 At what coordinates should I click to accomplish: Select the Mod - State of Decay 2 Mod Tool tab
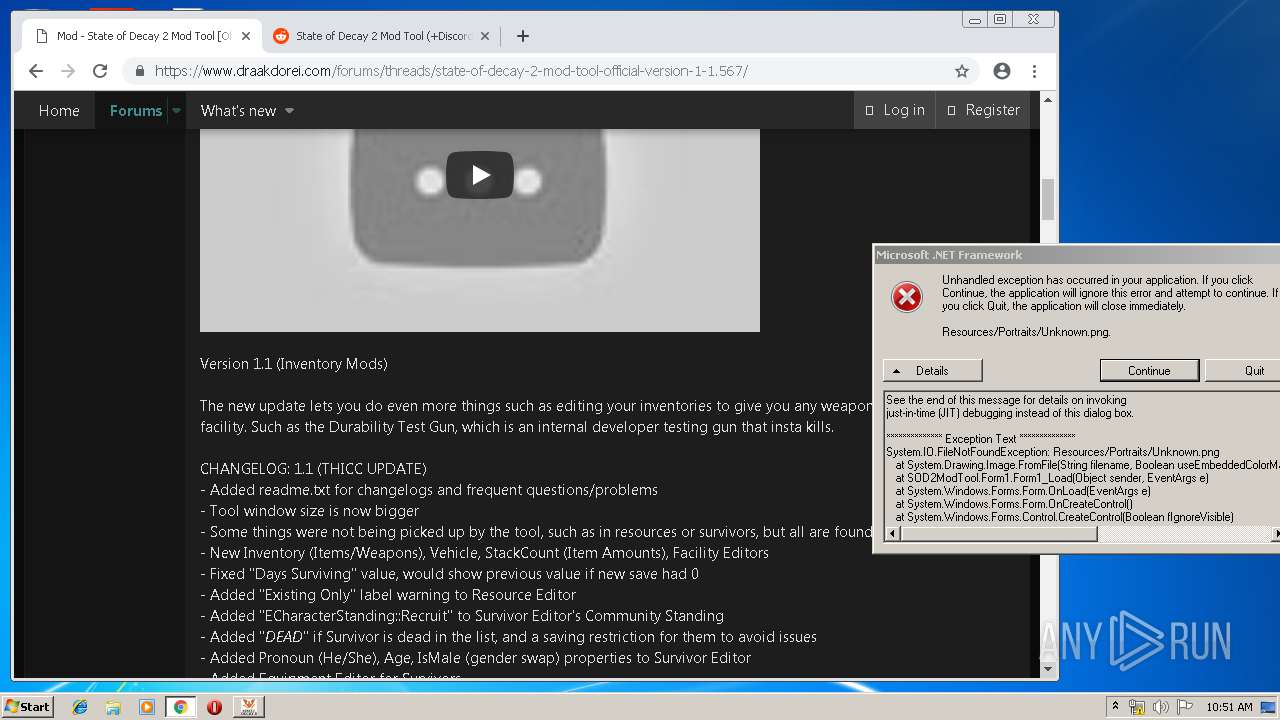click(142, 36)
